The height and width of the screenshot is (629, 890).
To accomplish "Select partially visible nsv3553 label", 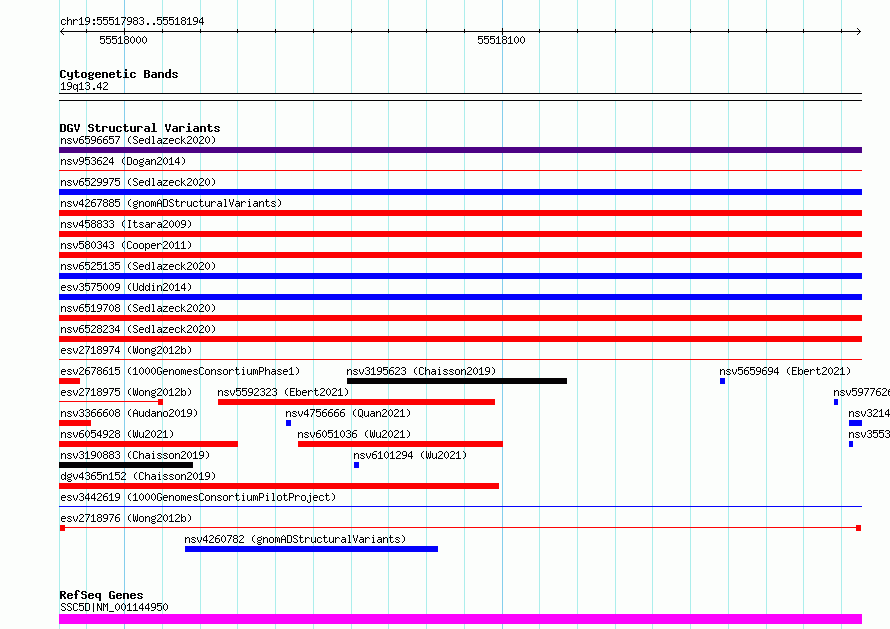I will [x=869, y=434].
